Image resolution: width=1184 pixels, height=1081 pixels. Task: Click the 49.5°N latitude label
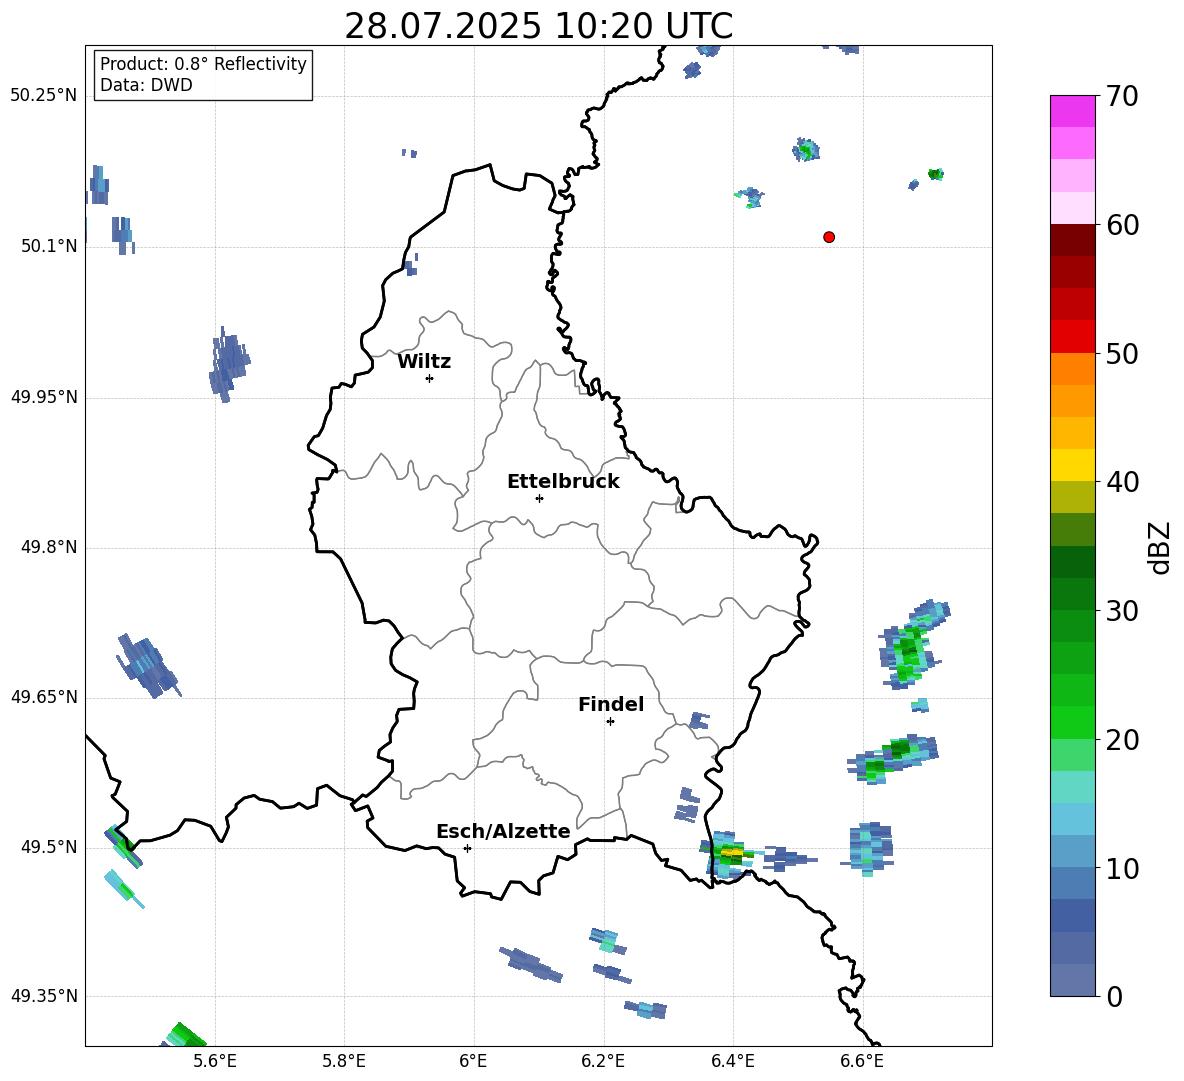48,846
